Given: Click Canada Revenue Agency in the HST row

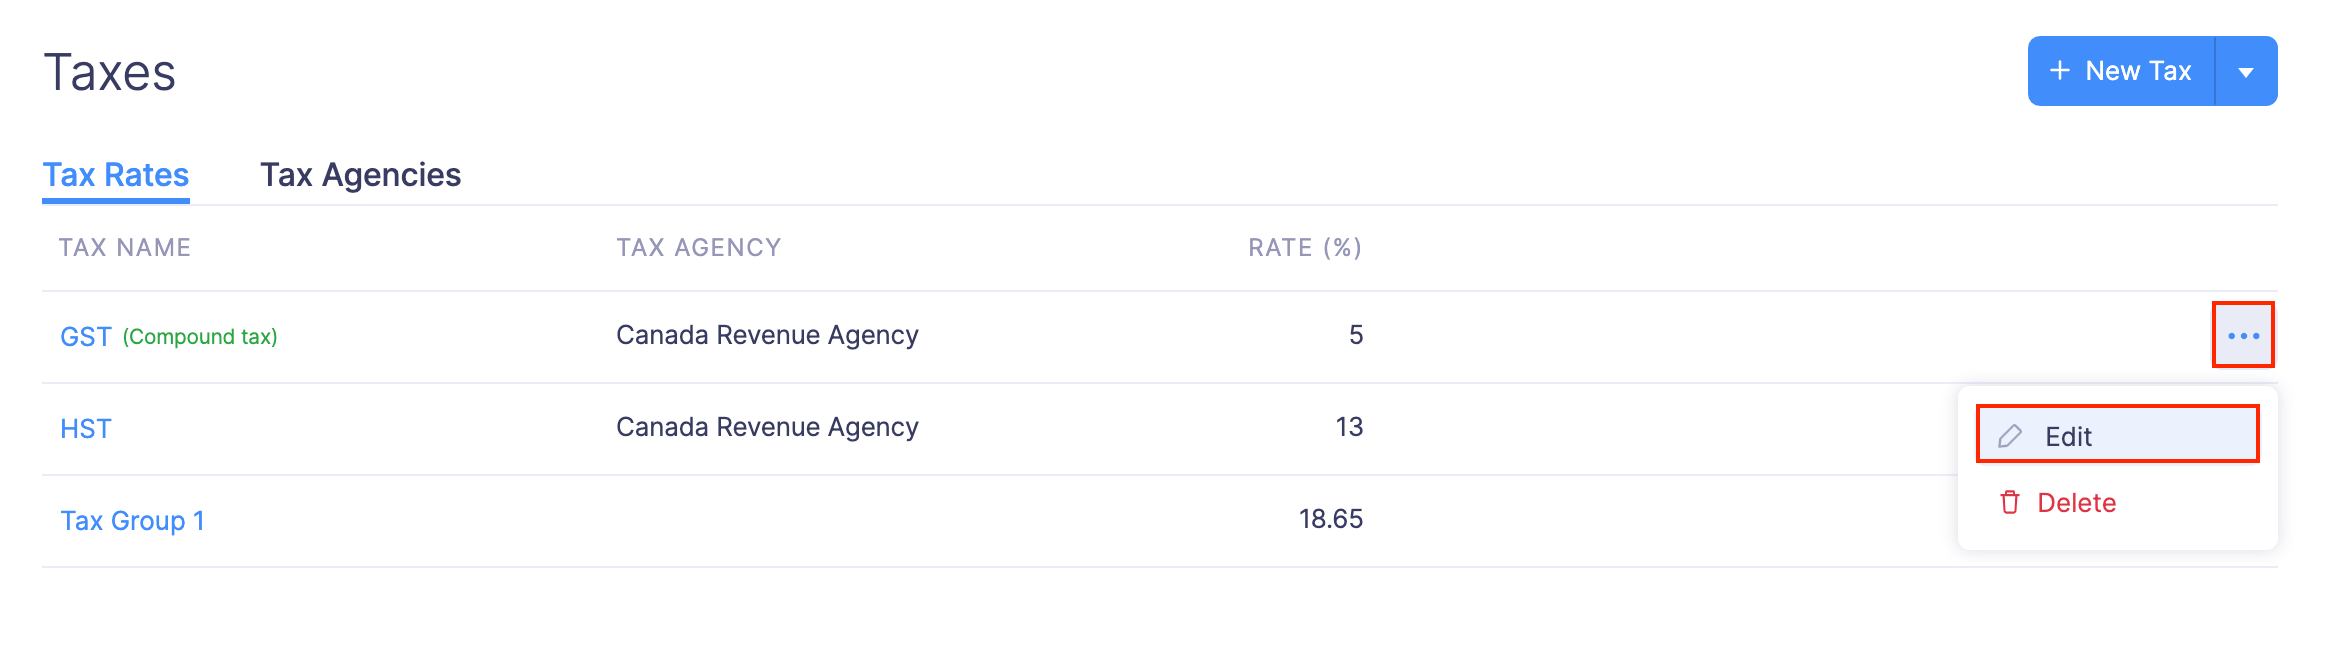Looking at the screenshot, I should pyautogui.click(x=767, y=427).
